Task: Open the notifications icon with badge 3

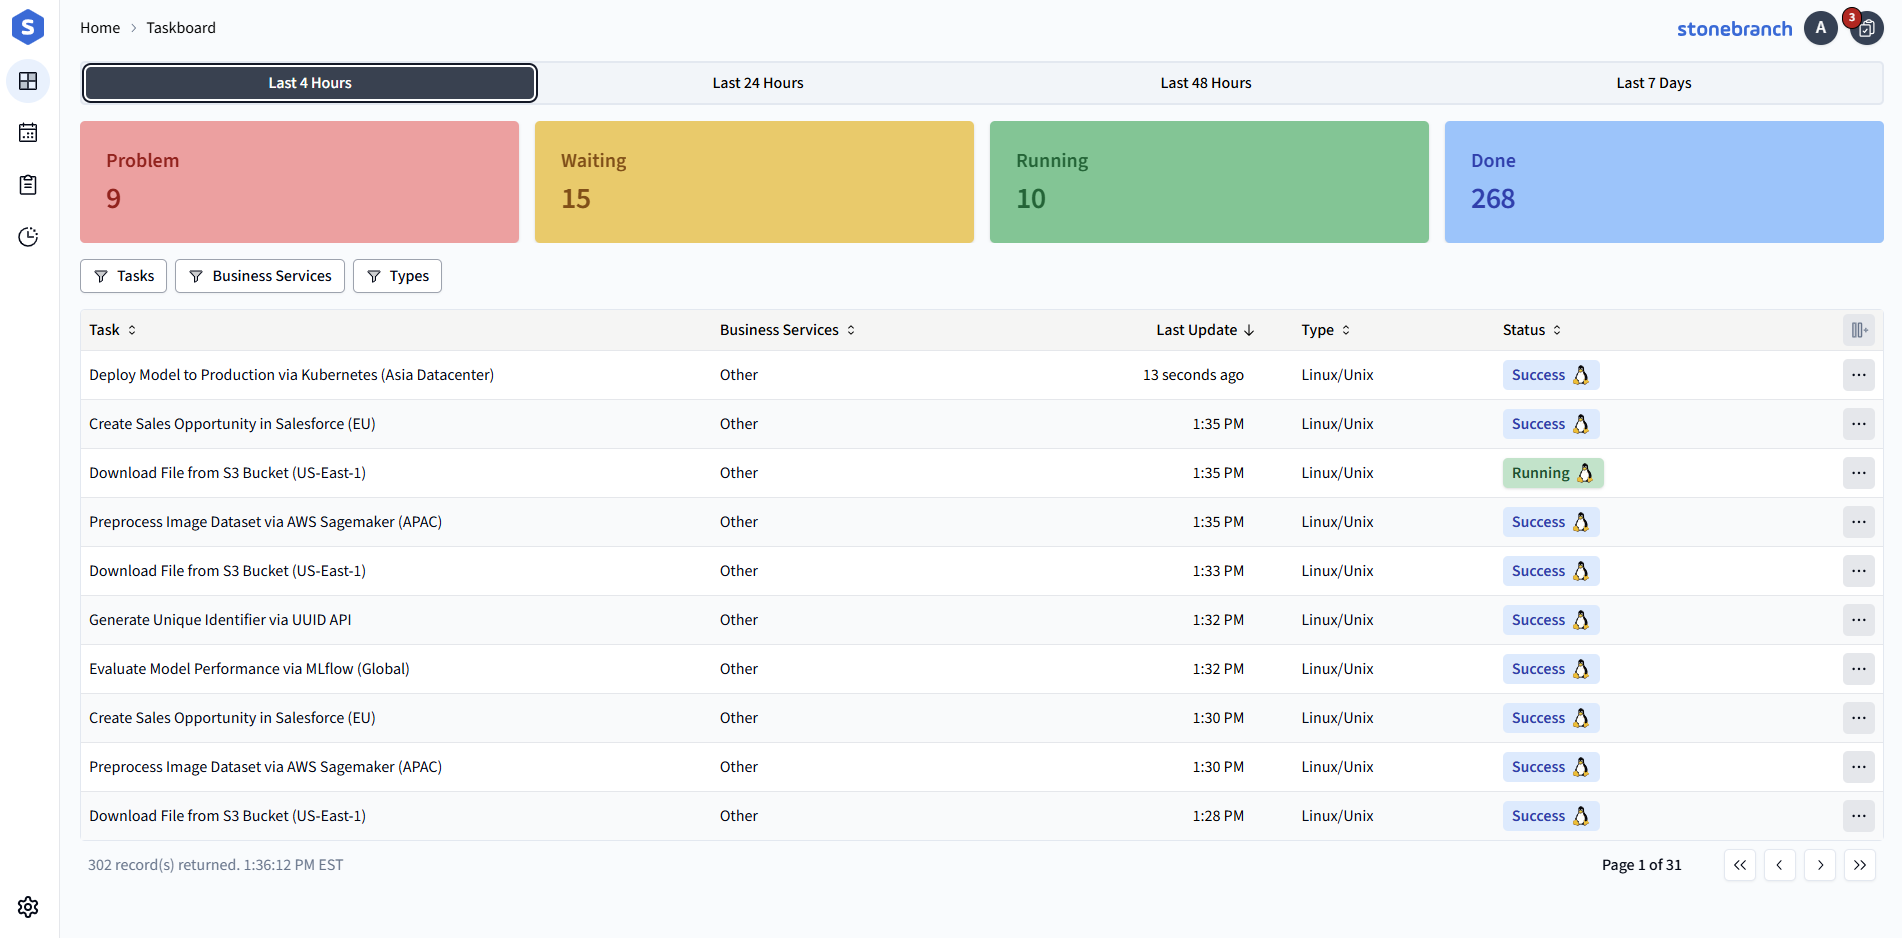Action: (x=1866, y=28)
